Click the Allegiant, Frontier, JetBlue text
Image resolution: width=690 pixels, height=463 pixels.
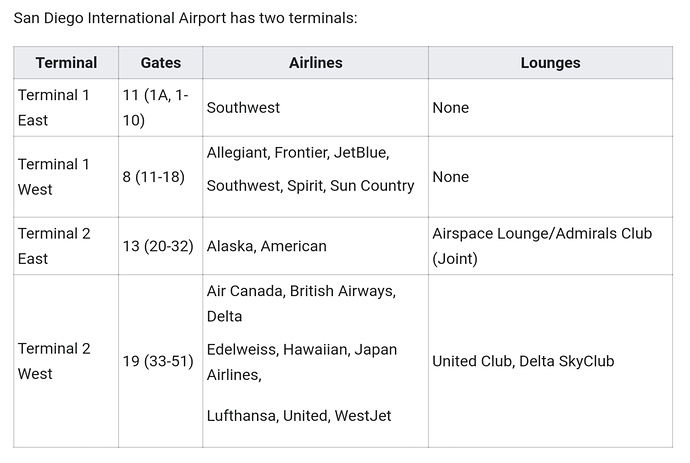pyautogui.click(x=298, y=153)
